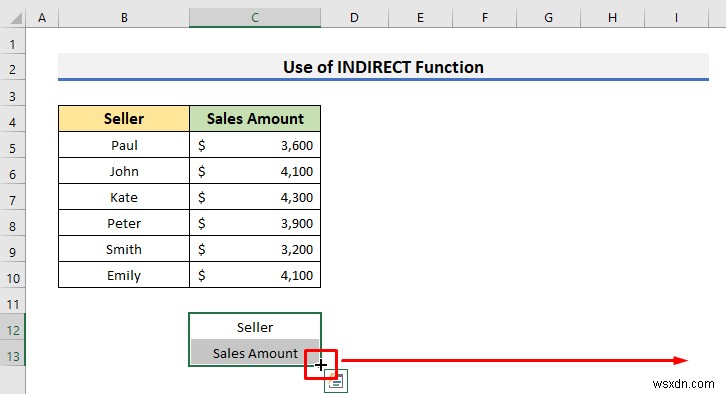
Task: Select column E header
Action: (x=420, y=18)
